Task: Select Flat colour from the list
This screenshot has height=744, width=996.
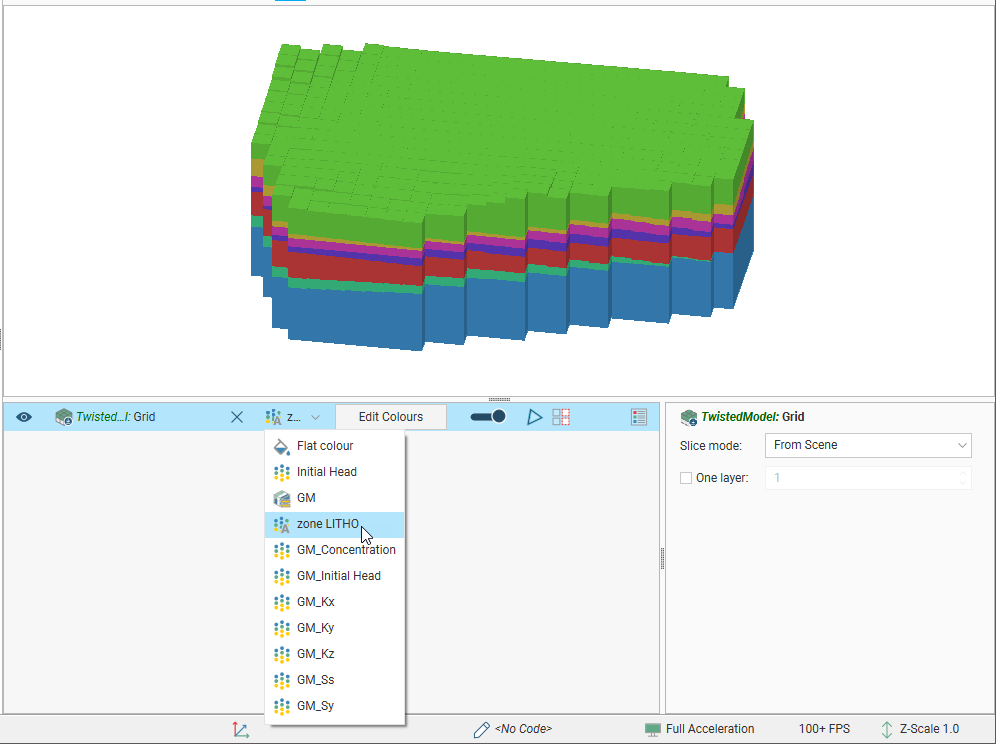Action: (x=325, y=446)
